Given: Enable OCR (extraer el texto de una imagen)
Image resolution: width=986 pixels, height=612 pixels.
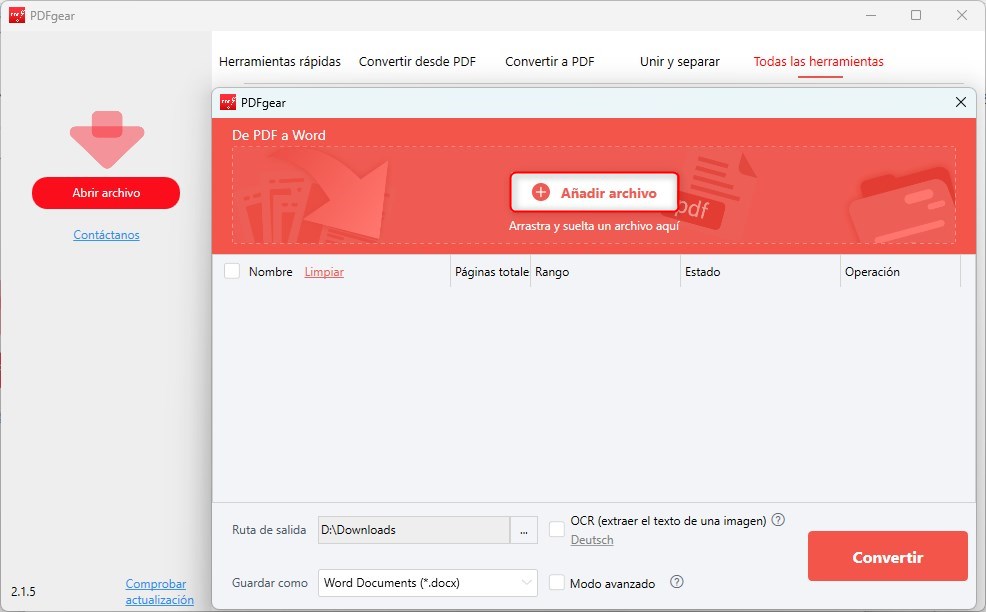Looking at the screenshot, I should (x=557, y=527).
